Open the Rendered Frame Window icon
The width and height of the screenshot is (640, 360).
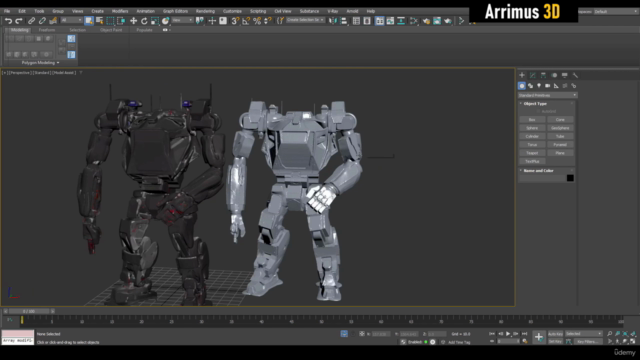pos(437,21)
